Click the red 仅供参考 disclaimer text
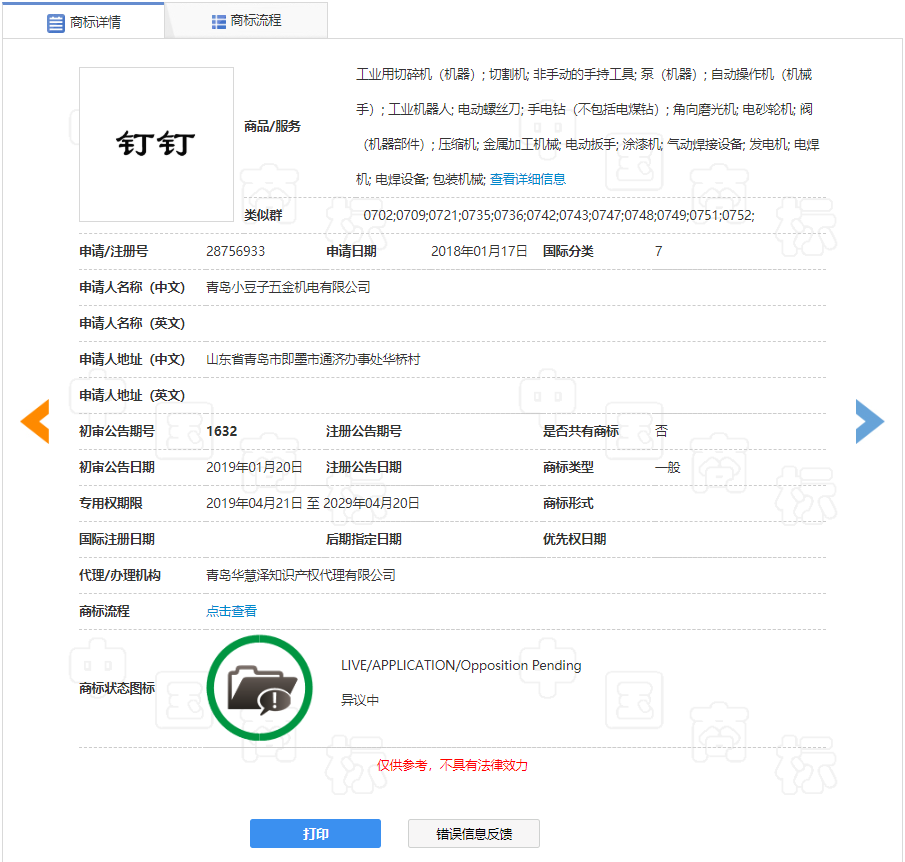 (452, 765)
